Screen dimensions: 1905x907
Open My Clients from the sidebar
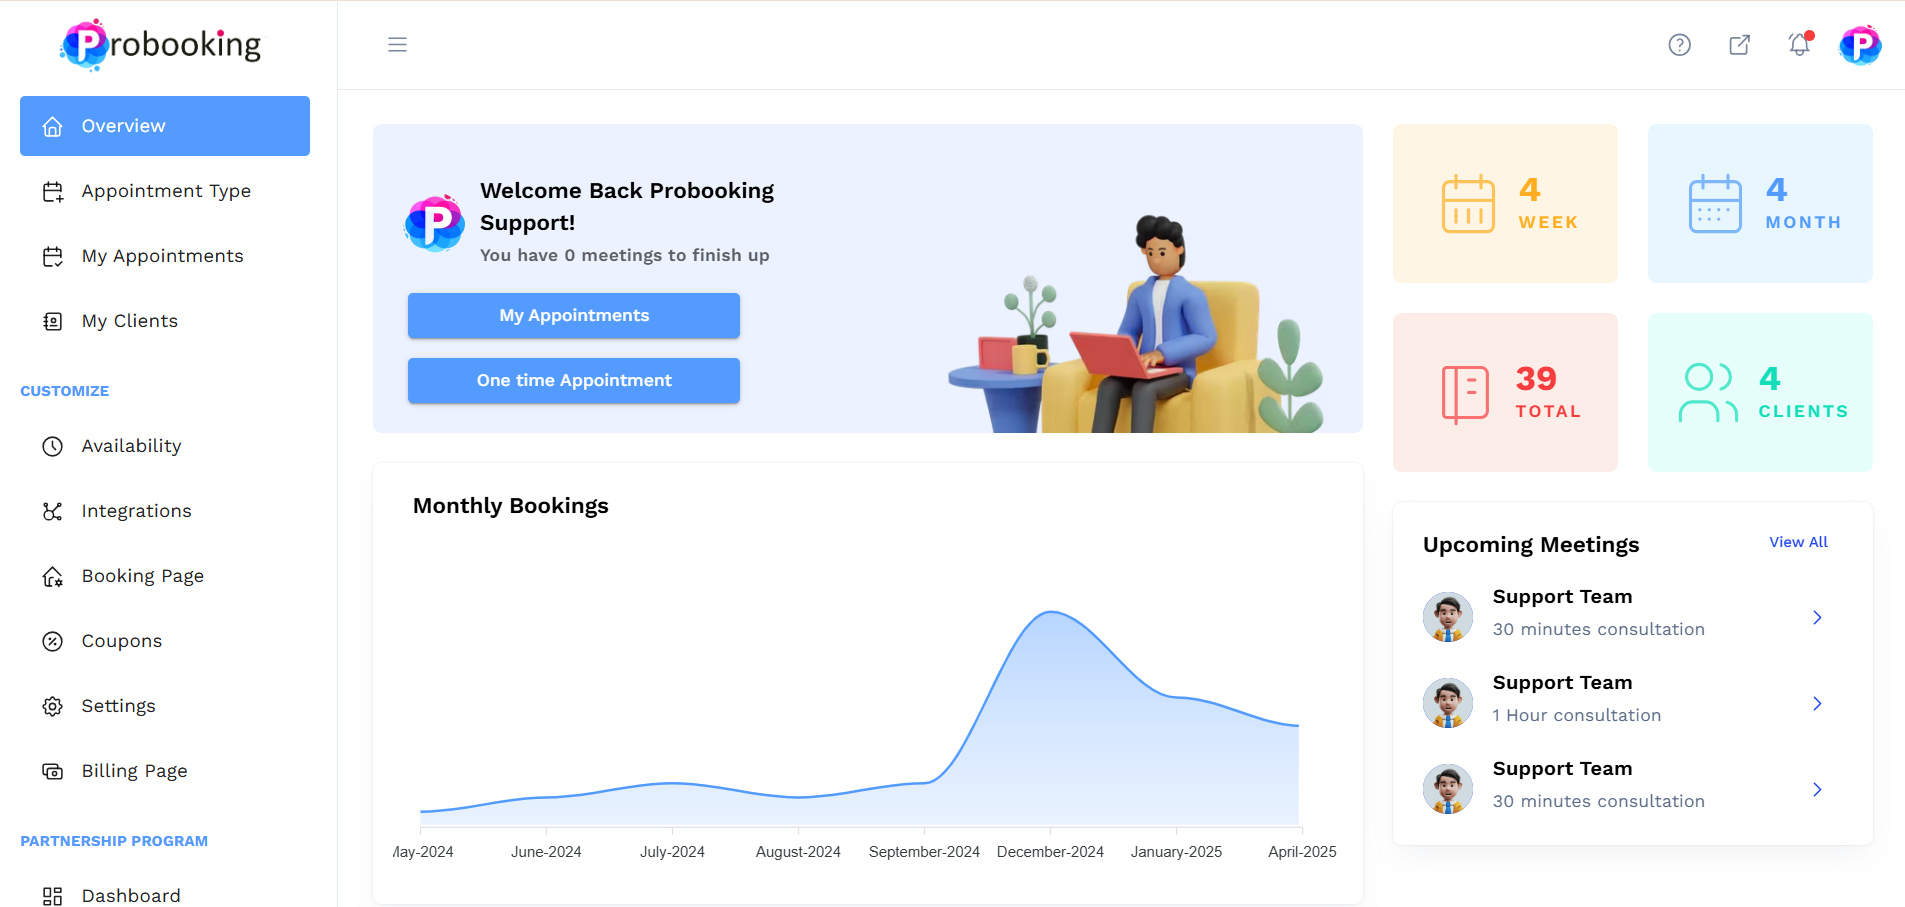click(x=165, y=321)
